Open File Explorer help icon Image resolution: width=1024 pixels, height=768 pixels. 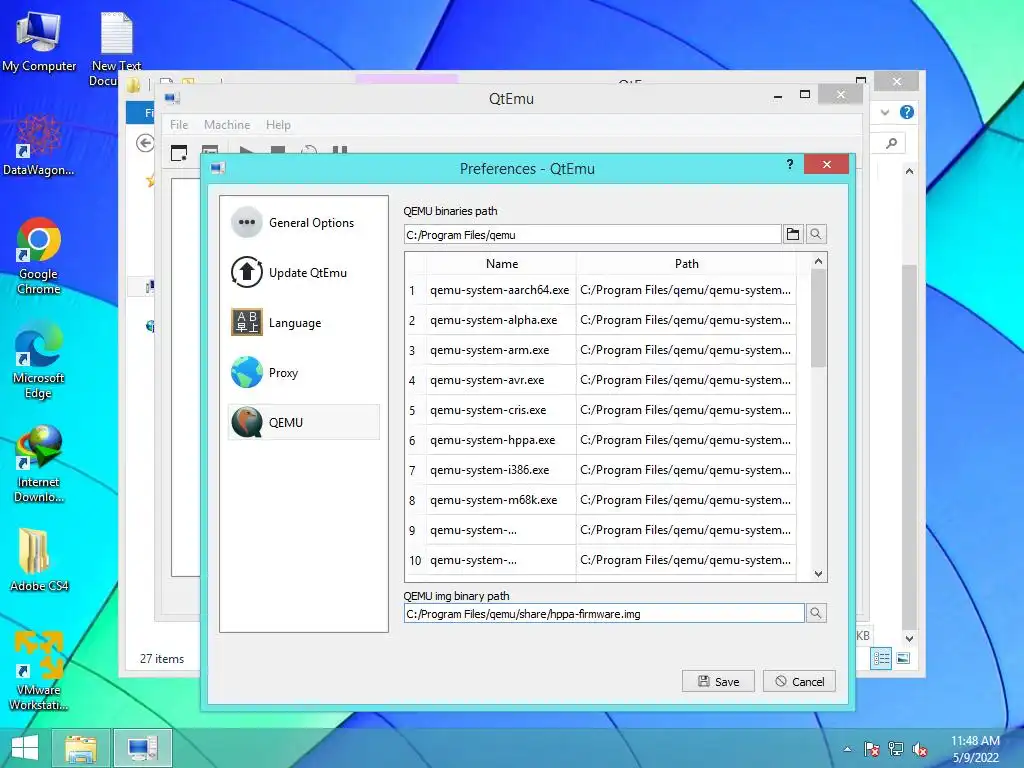[906, 112]
